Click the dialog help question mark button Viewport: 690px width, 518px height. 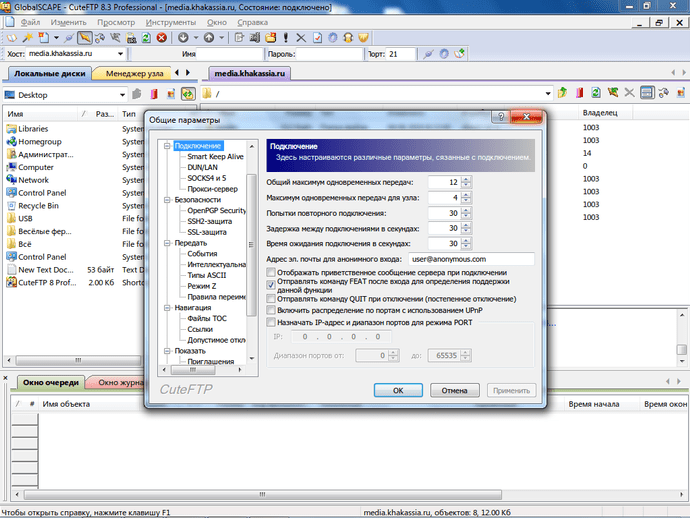point(501,117)
